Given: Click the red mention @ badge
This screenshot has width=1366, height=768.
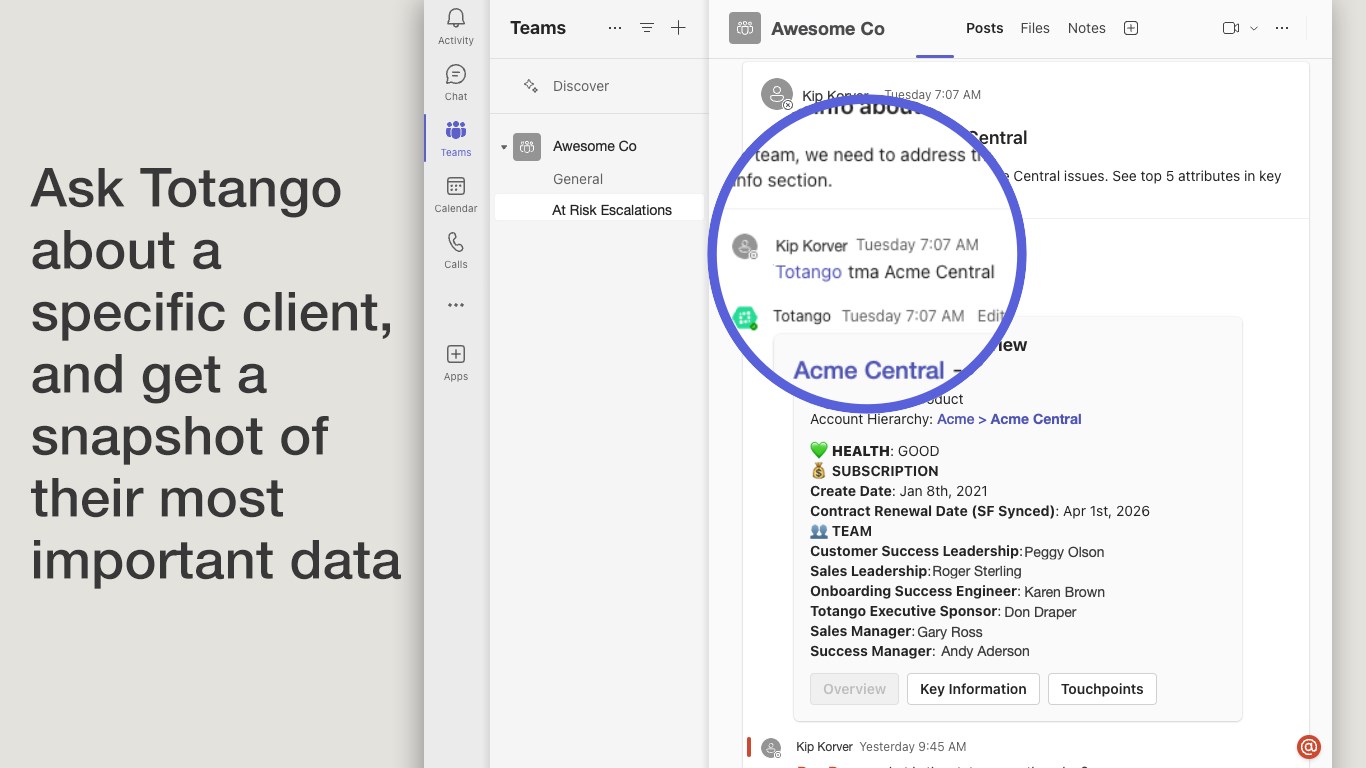Looking at the screenshot, I should [1309, 746].
